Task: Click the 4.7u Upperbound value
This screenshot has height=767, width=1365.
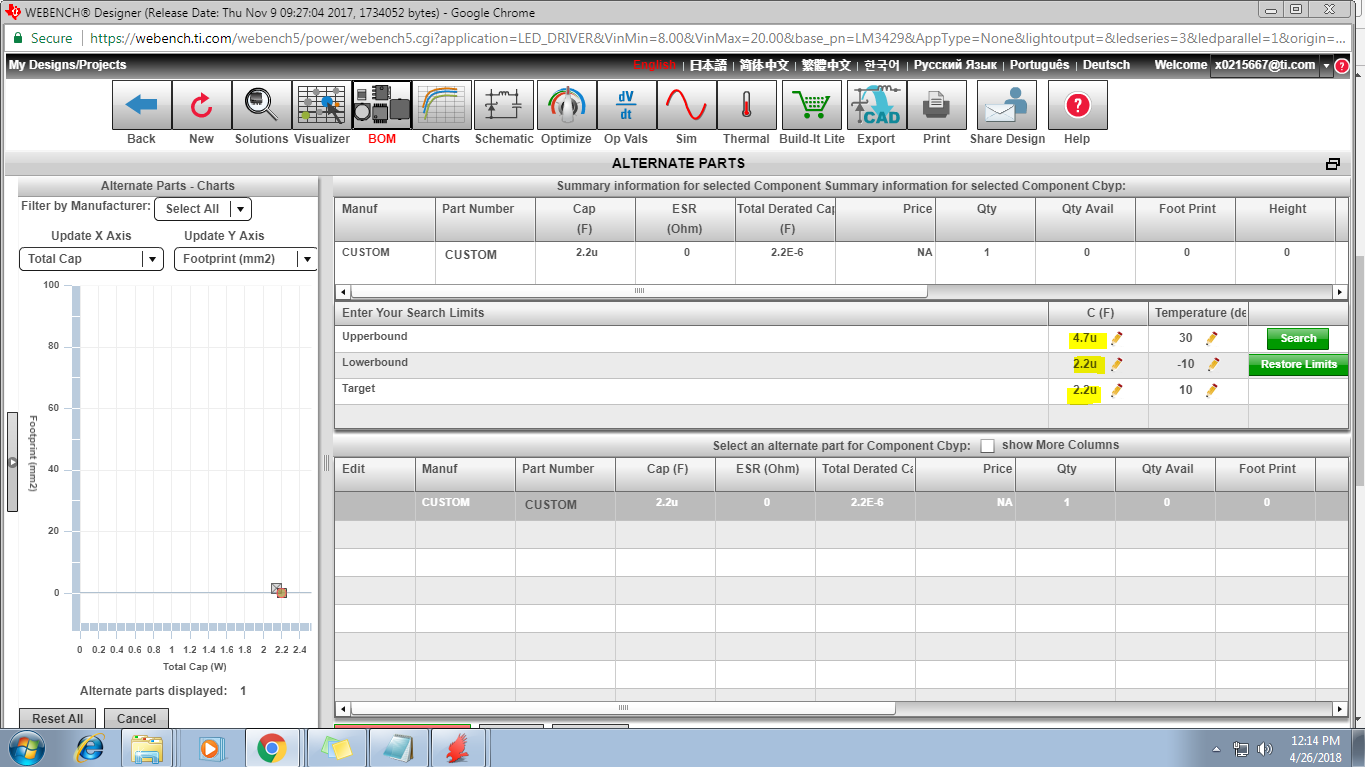Action: coord(1084,338)
